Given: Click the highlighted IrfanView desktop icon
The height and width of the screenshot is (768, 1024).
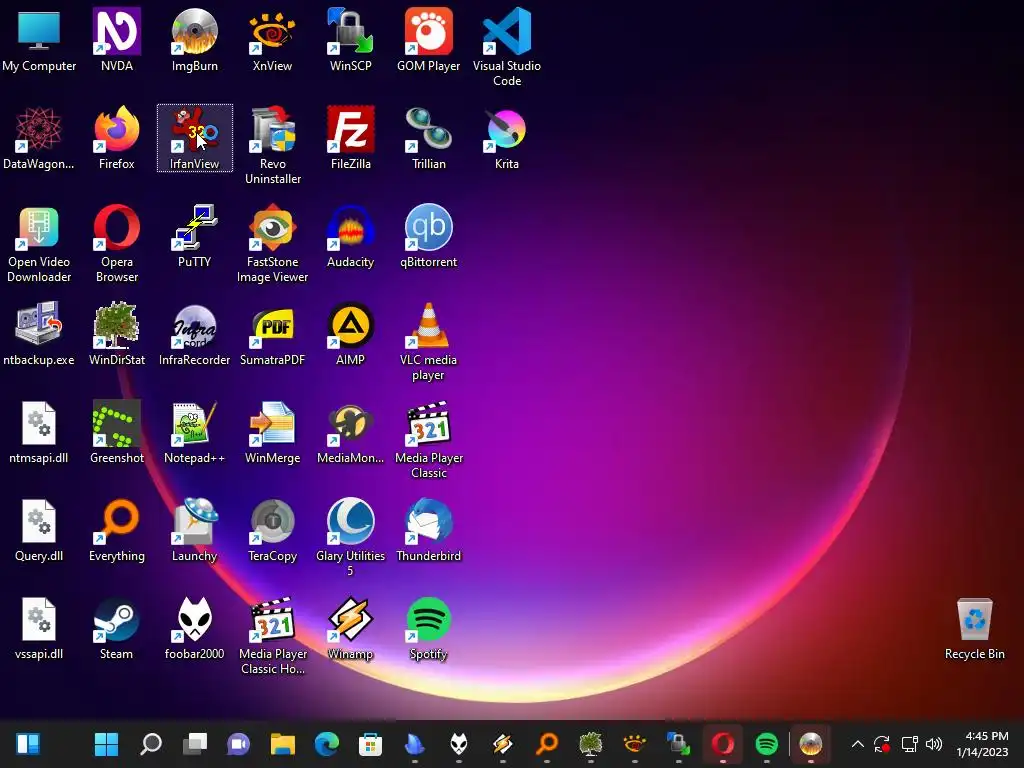Looking at the screenshot, I should pyautogui.click(x=195, y=137).
